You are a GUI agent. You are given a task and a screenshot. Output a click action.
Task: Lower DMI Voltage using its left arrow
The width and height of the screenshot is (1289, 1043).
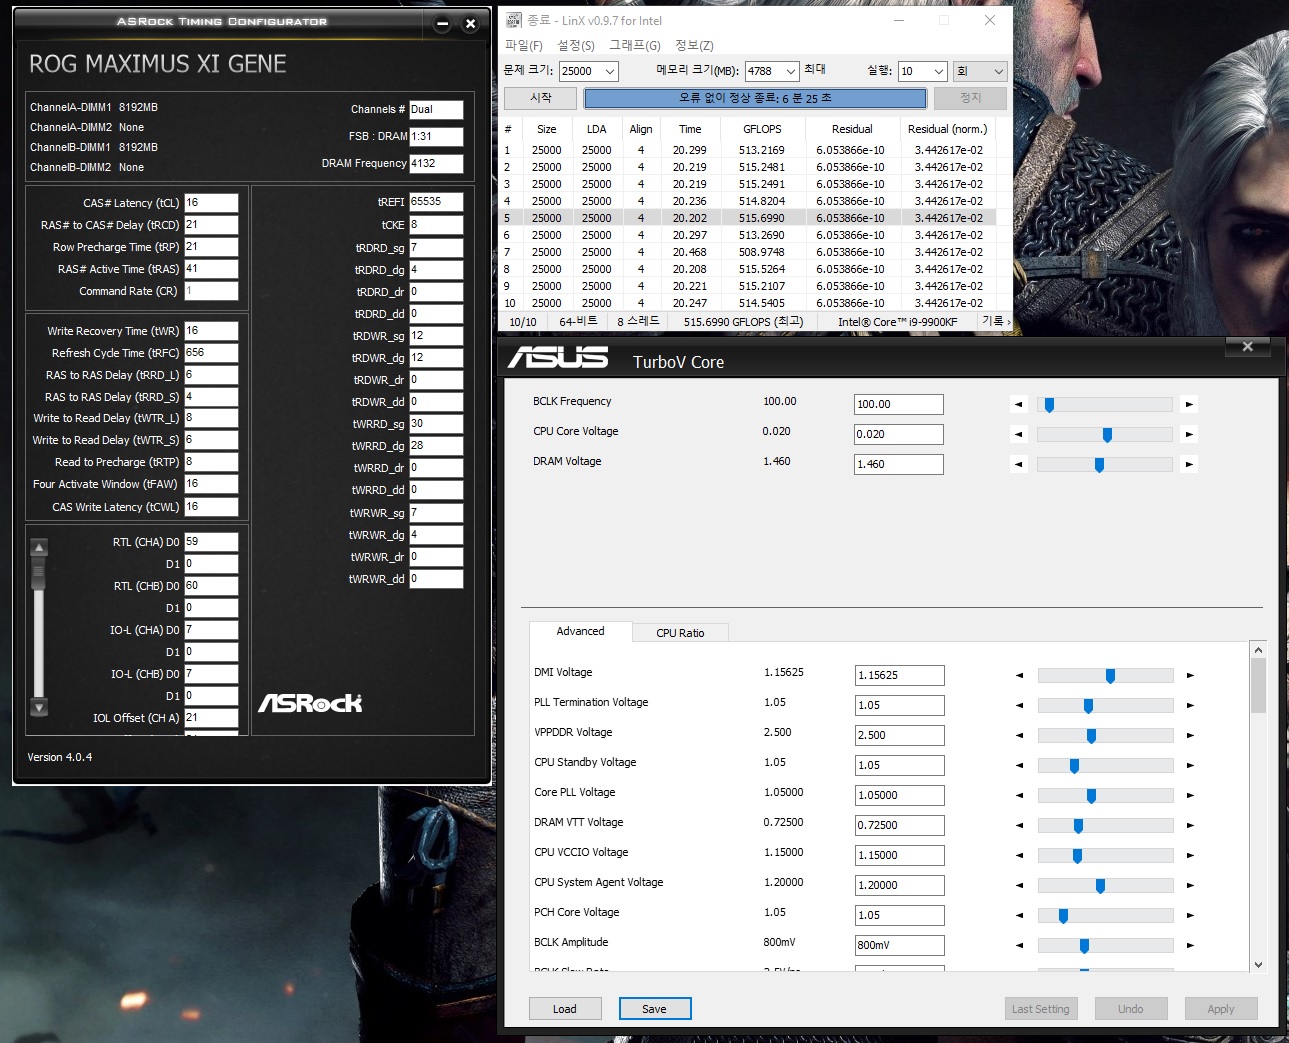click(x=1020, y=675)
